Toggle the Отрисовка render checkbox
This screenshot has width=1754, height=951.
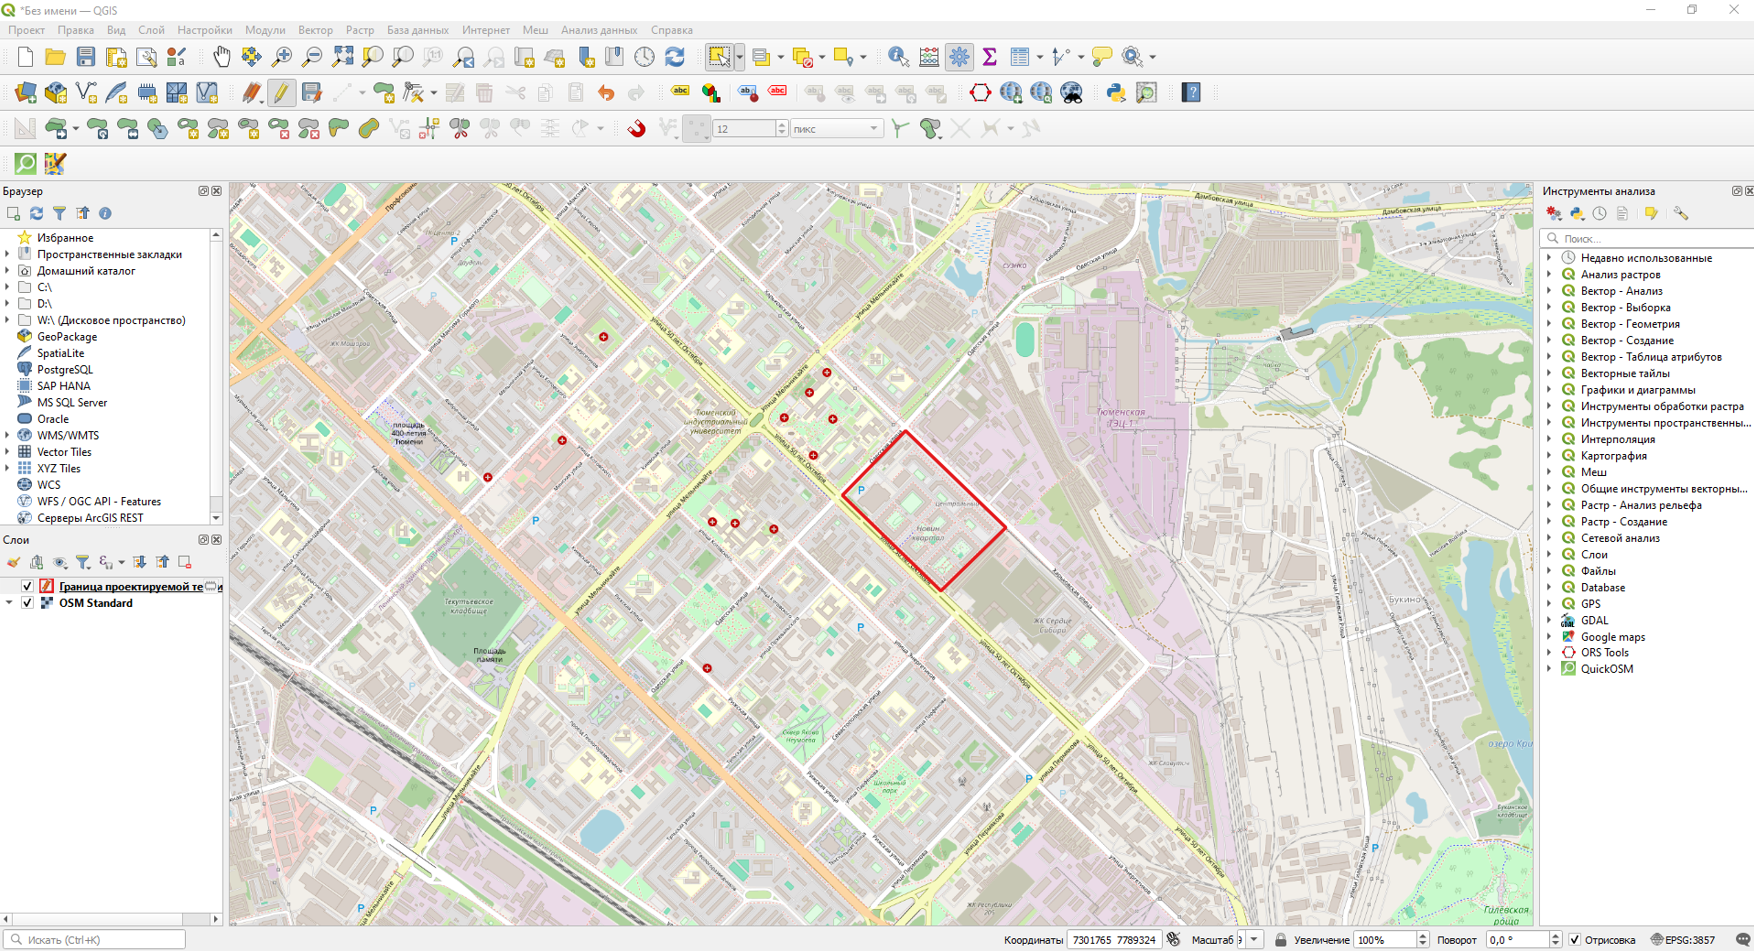coord(1575,940)
